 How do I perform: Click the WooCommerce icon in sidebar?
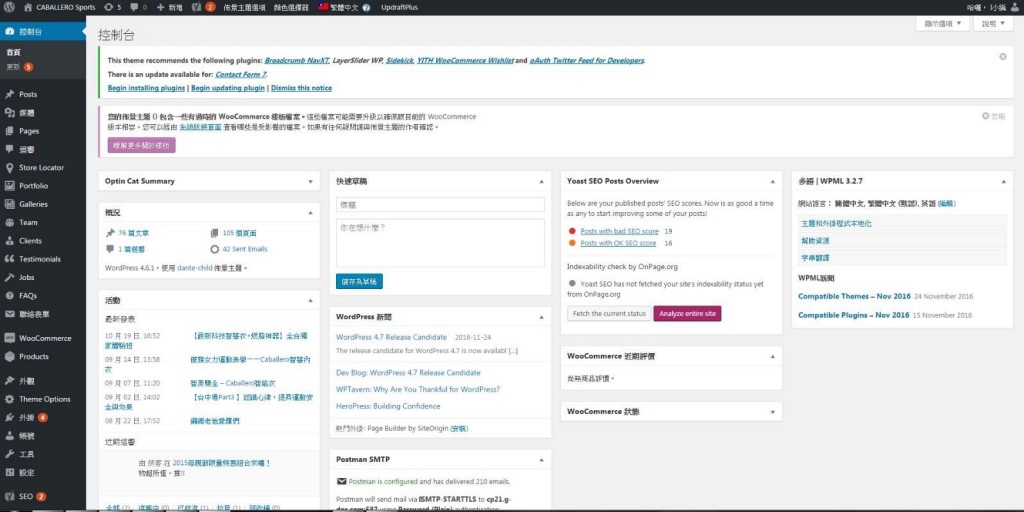tap(9, 338)
